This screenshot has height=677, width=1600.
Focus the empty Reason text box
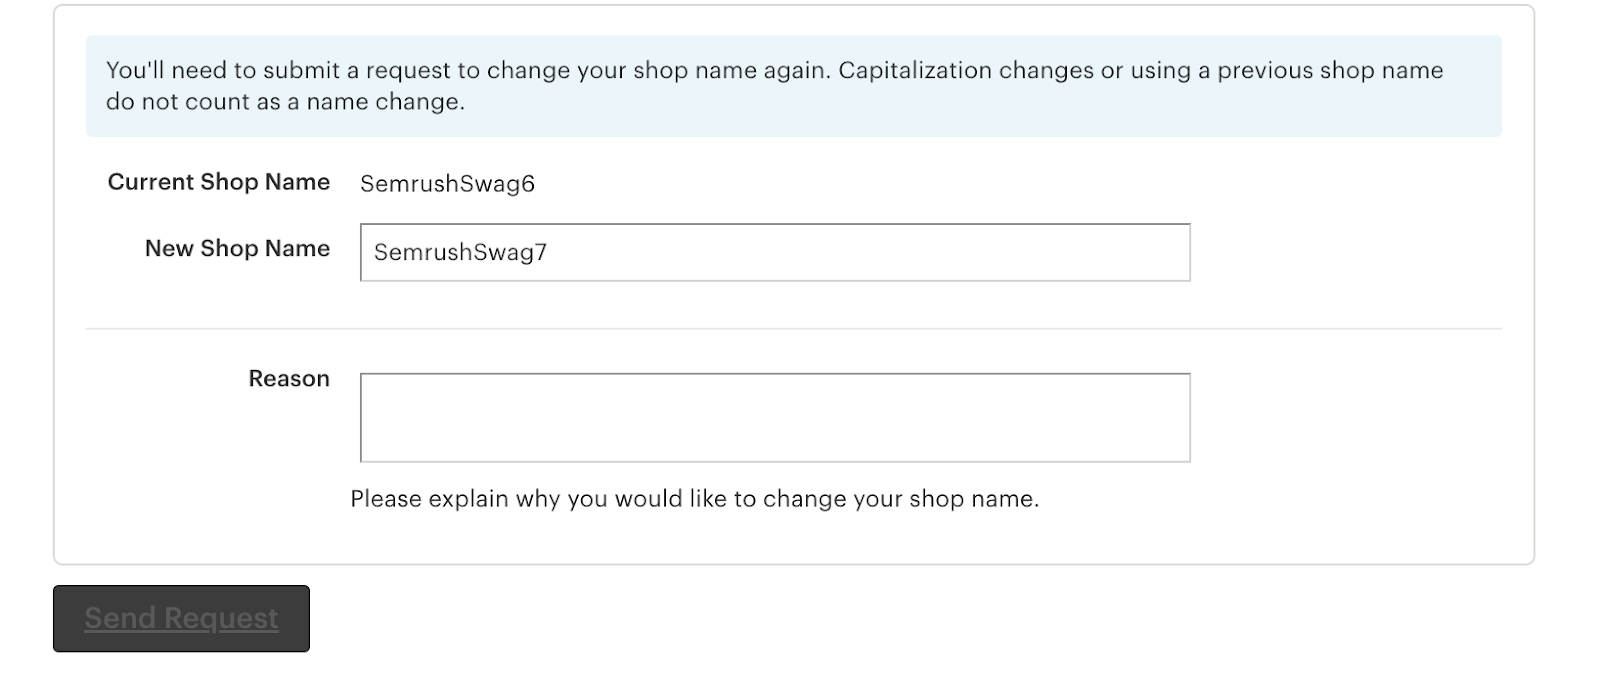tap(775, 417)
